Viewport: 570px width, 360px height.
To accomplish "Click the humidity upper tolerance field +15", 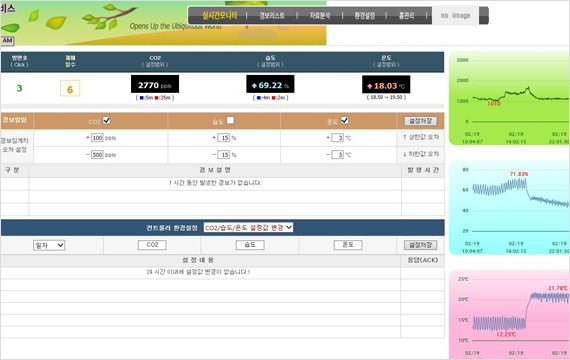I will (x=224, y=138).
